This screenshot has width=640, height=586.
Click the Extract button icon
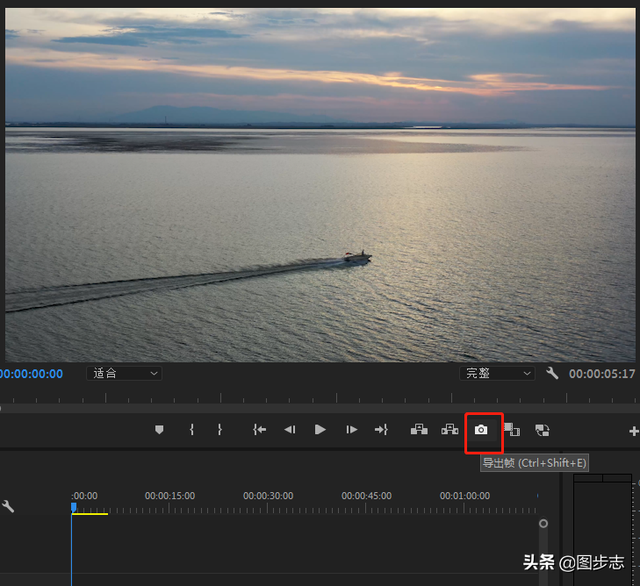[450, 430]
